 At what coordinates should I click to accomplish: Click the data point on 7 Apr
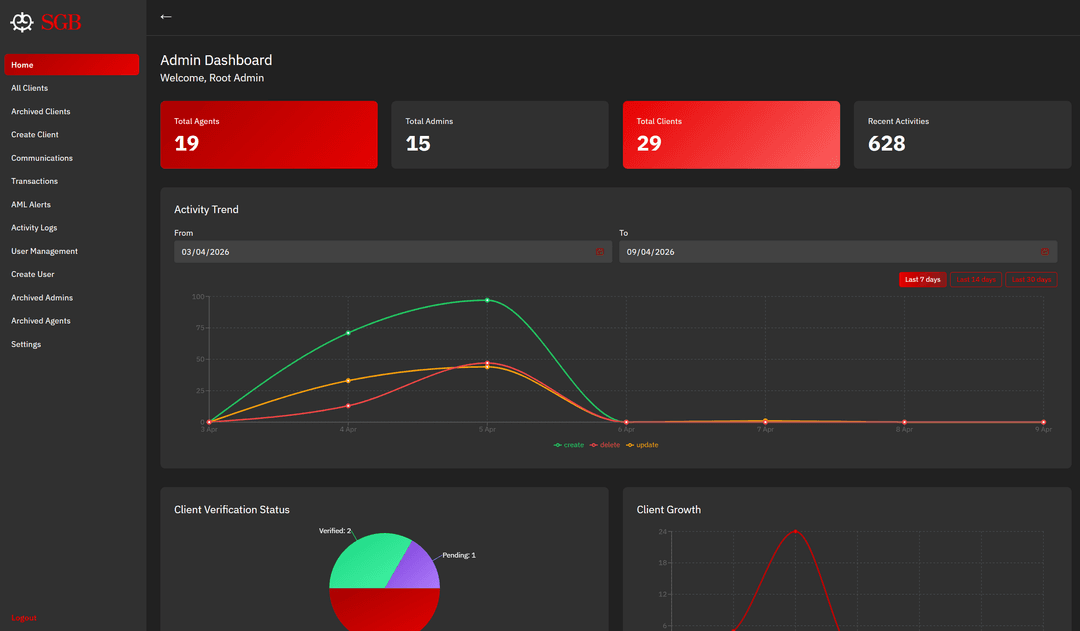pyautogui.click(x=765, y=422)
